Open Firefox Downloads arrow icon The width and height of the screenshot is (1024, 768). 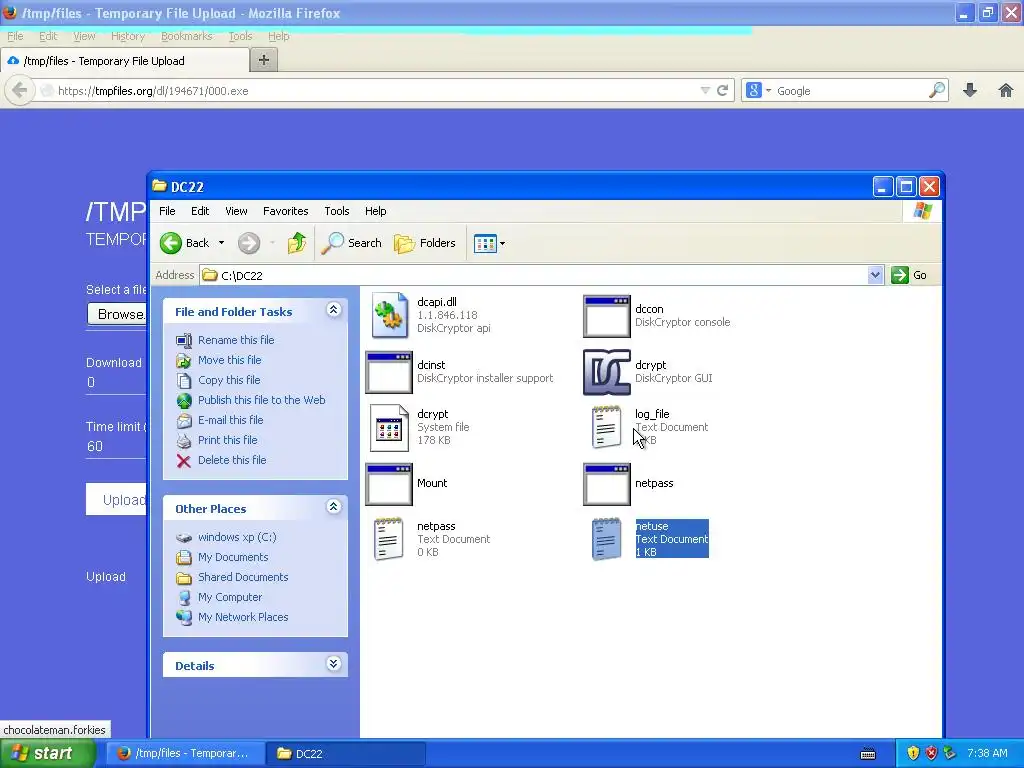point(970,90)
